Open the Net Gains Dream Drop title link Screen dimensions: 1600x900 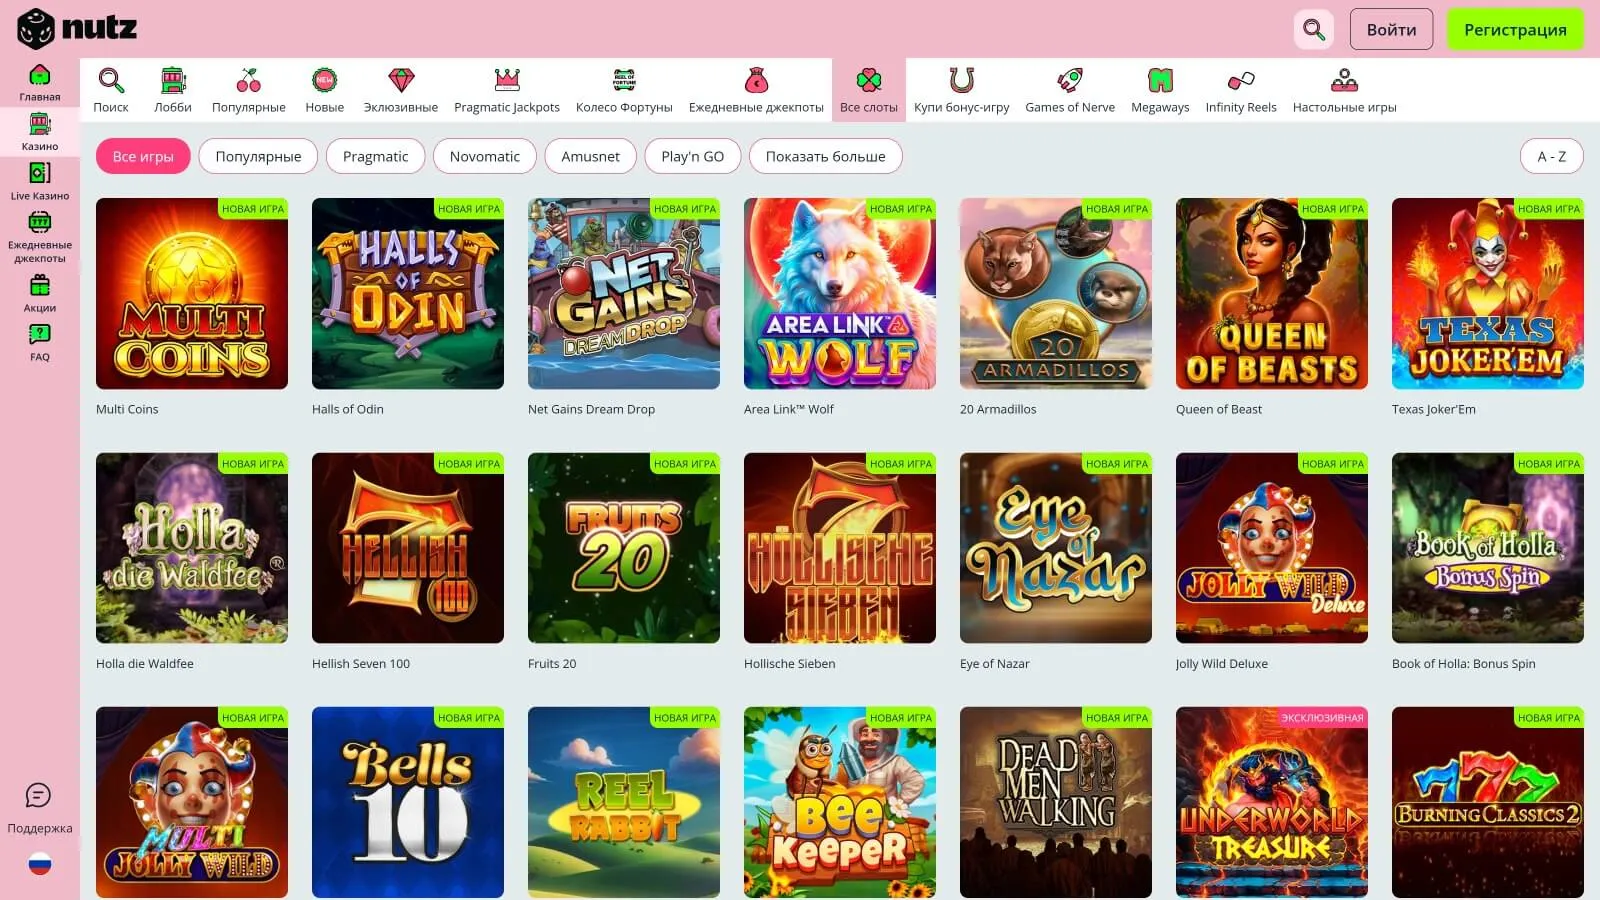[x=591, y=409]
